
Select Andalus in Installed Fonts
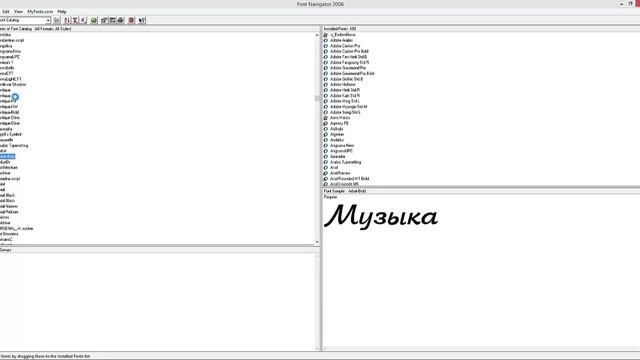click(x=337, y=140)
